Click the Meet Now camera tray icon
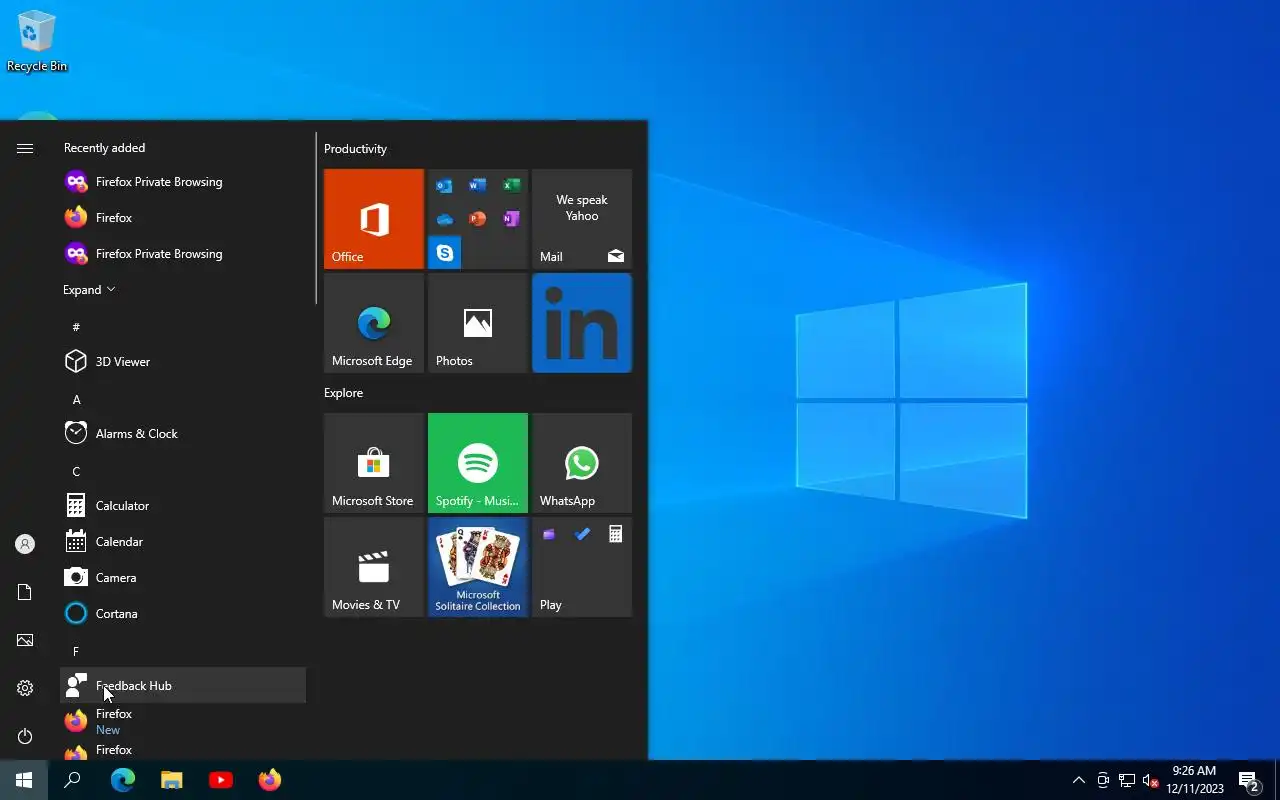Viewport: 1280px width, 800px height. pos(1103,780)
